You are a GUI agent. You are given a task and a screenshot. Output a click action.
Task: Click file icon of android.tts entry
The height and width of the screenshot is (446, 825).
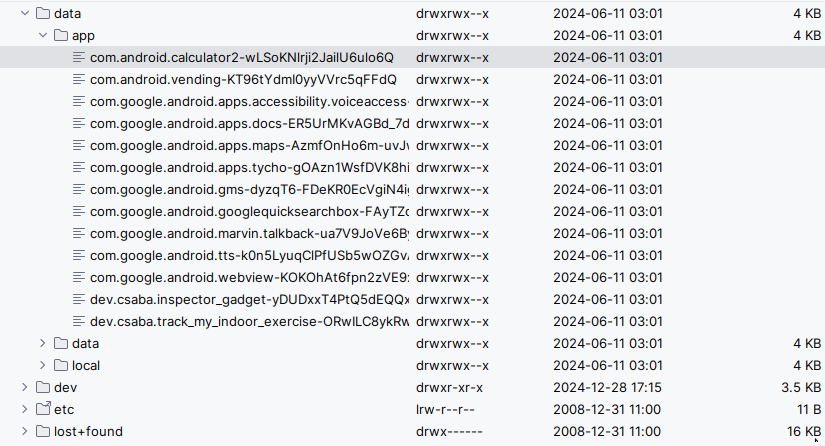click(x=79, y=256)
